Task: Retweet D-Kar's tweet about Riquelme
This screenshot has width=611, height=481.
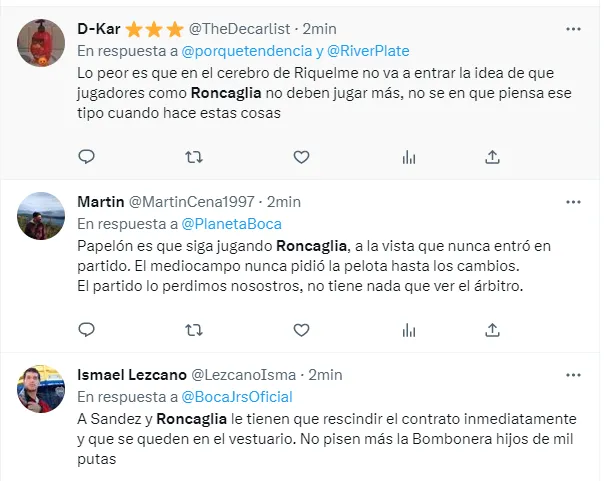Action: [x=195, y=156]
